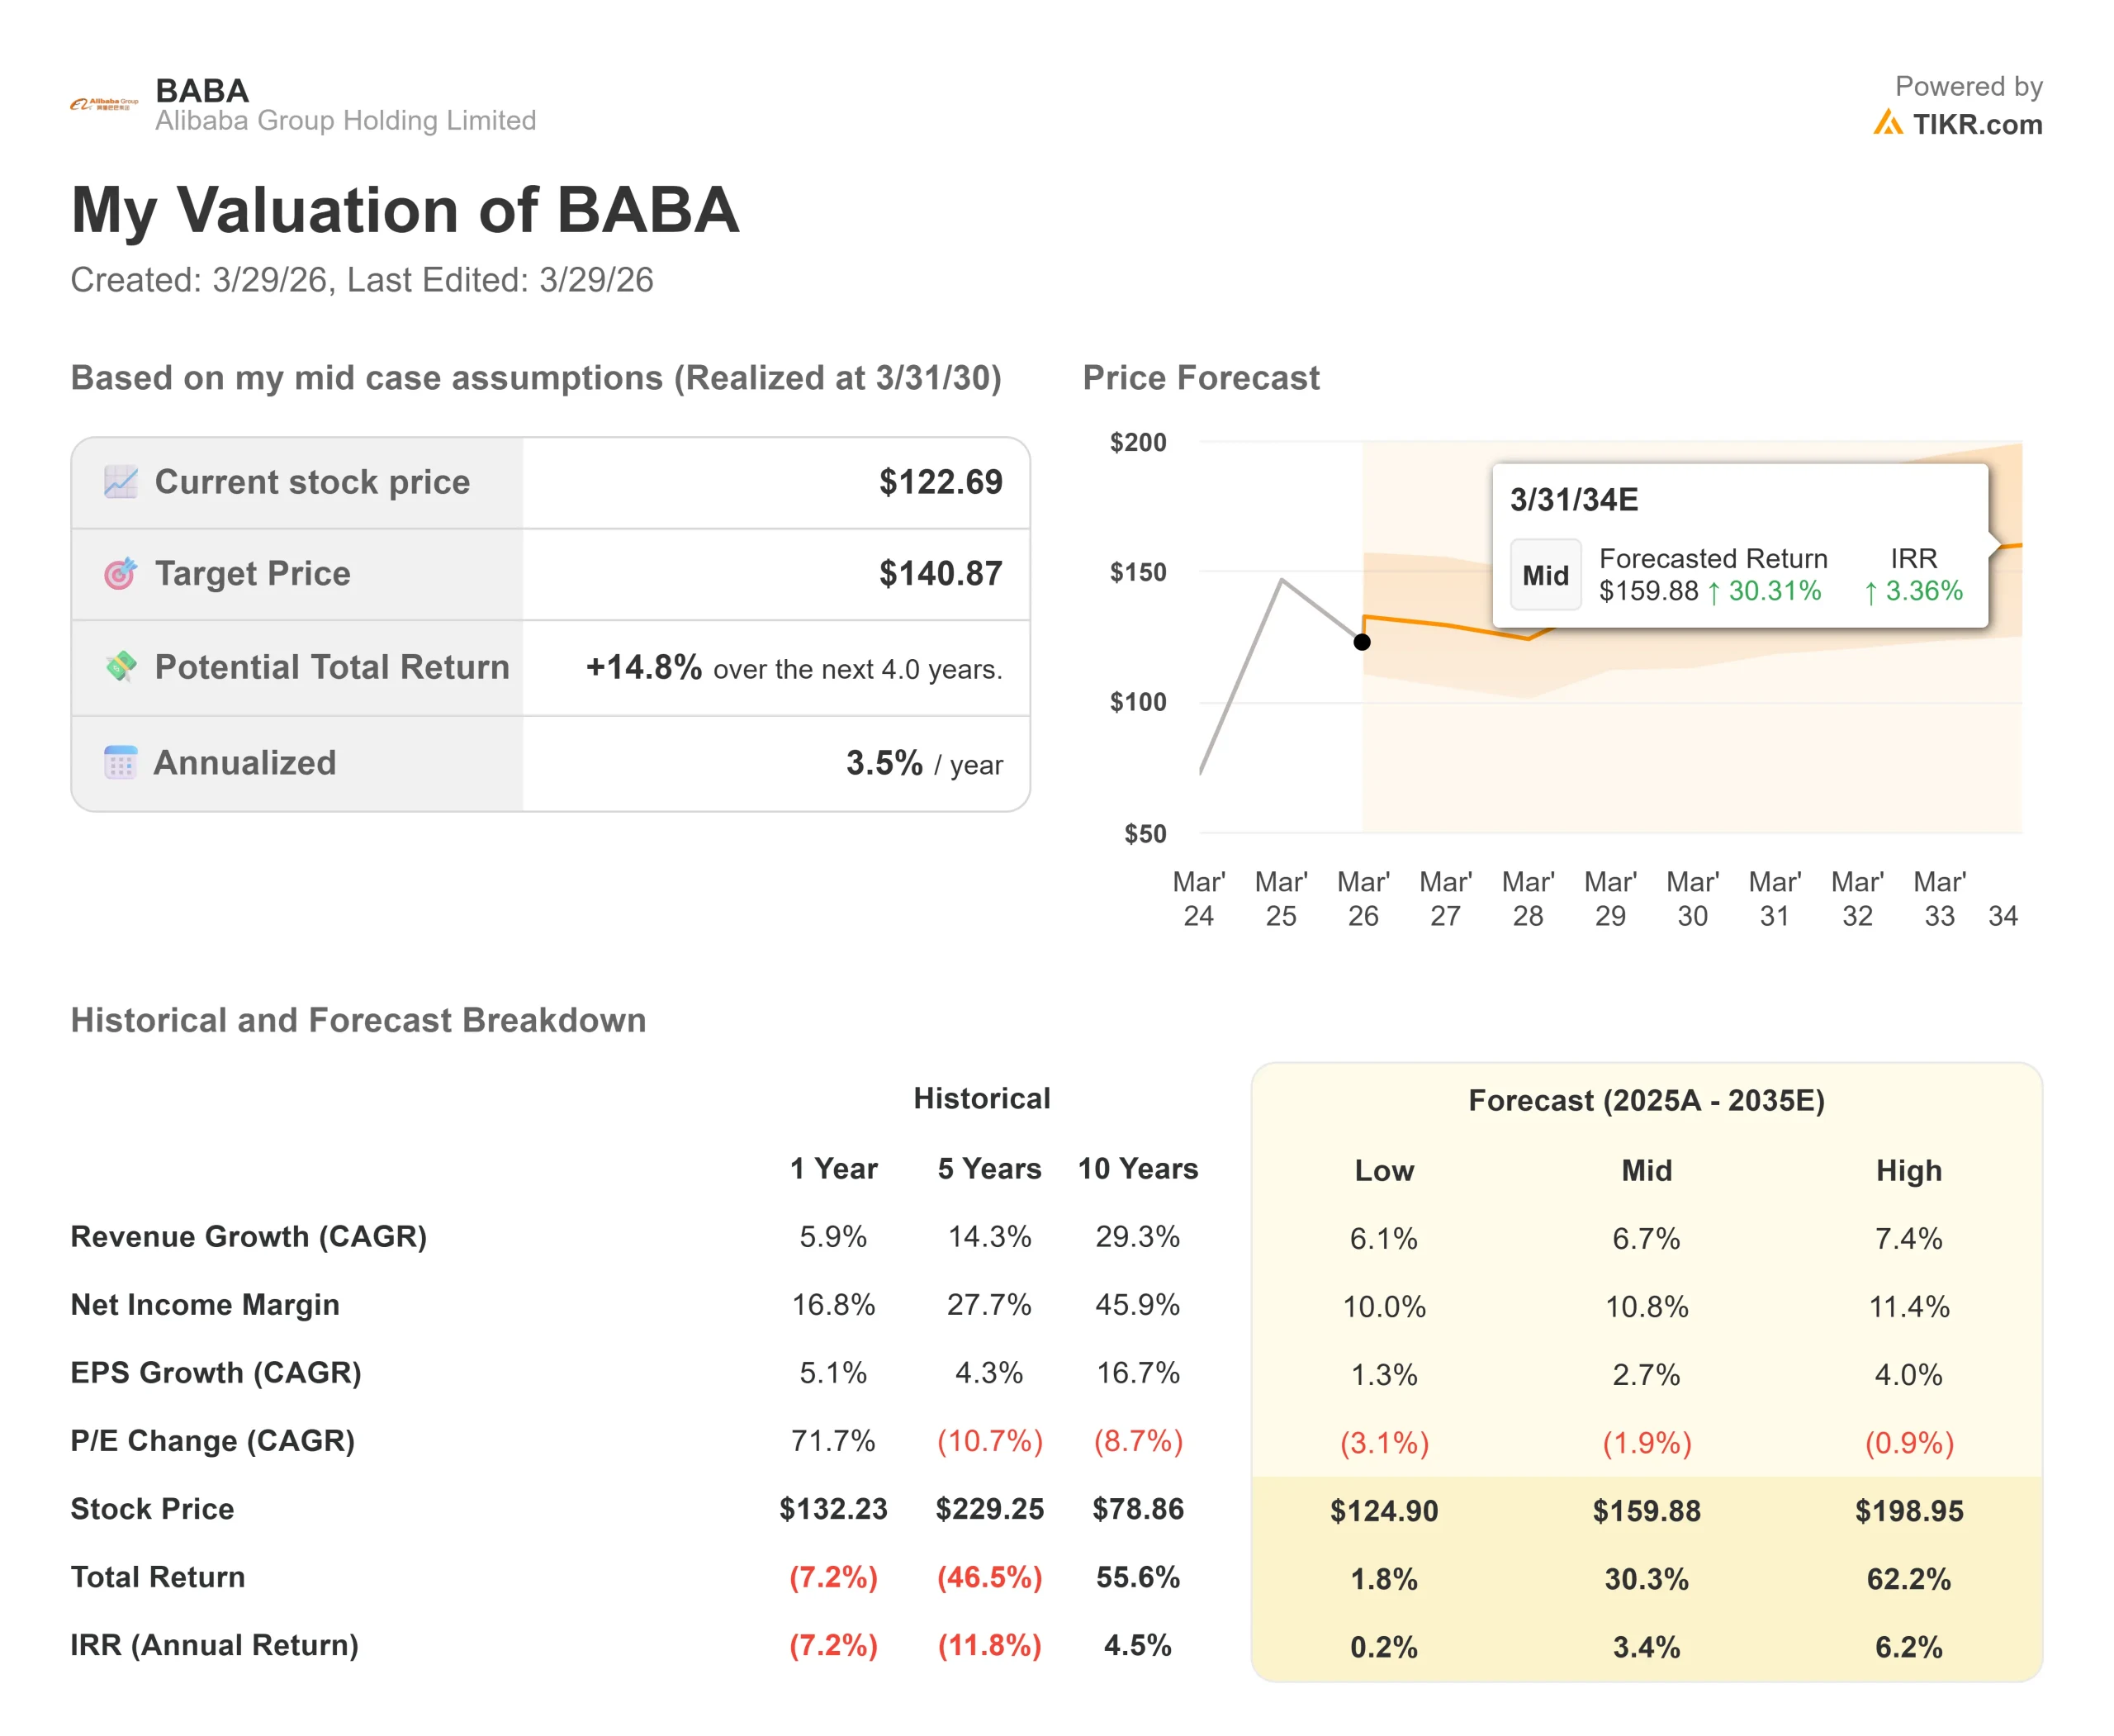Click the Mid stock price $159.88 cell
This screenshot has width=2114, height=1736.
pos(1646,1511)
